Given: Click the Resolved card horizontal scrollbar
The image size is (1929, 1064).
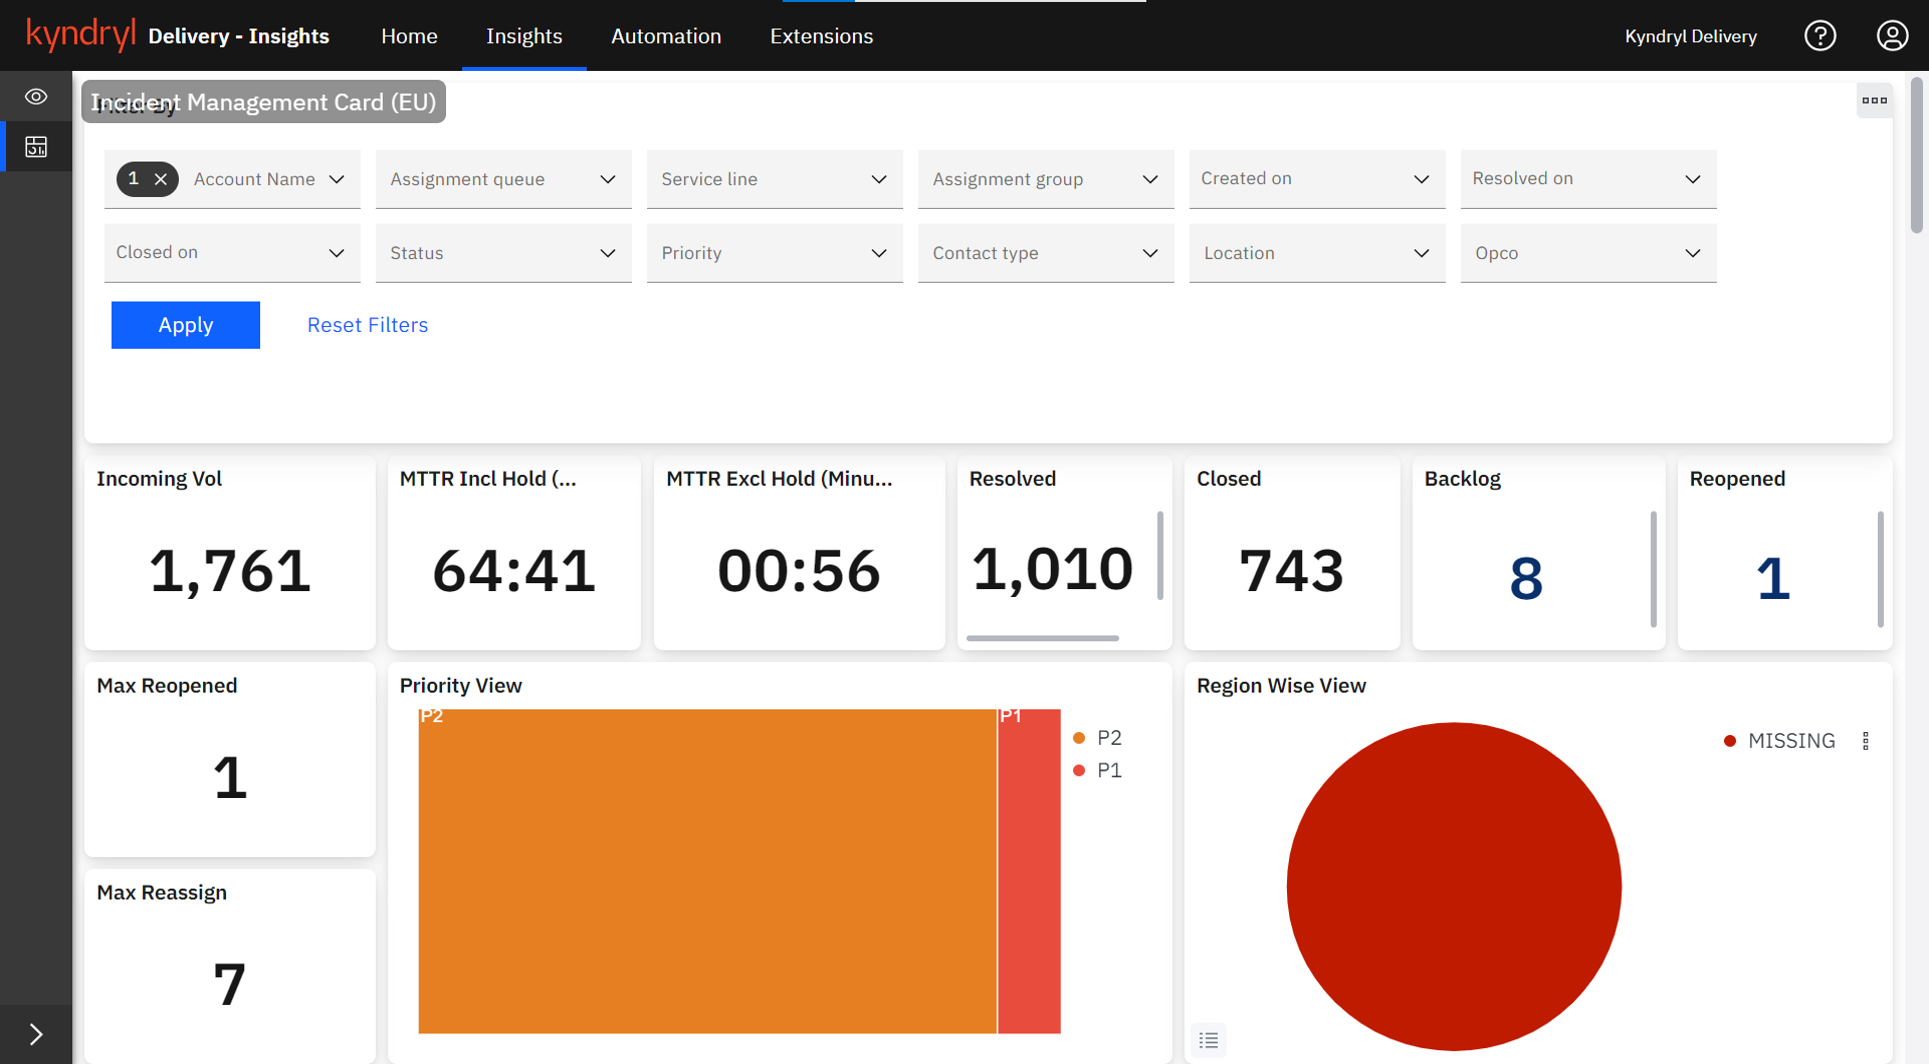Looking at the screenshot, I should [1042, 638].
